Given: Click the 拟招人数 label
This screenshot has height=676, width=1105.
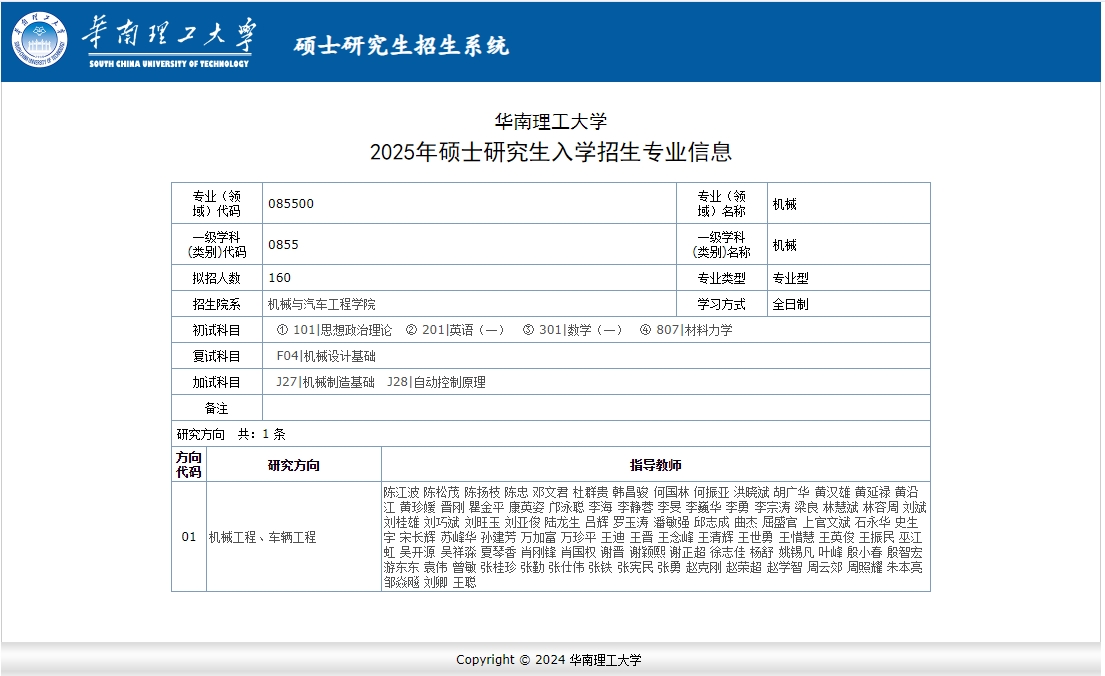Looking at the screenshot, I should tap(216, 278).
